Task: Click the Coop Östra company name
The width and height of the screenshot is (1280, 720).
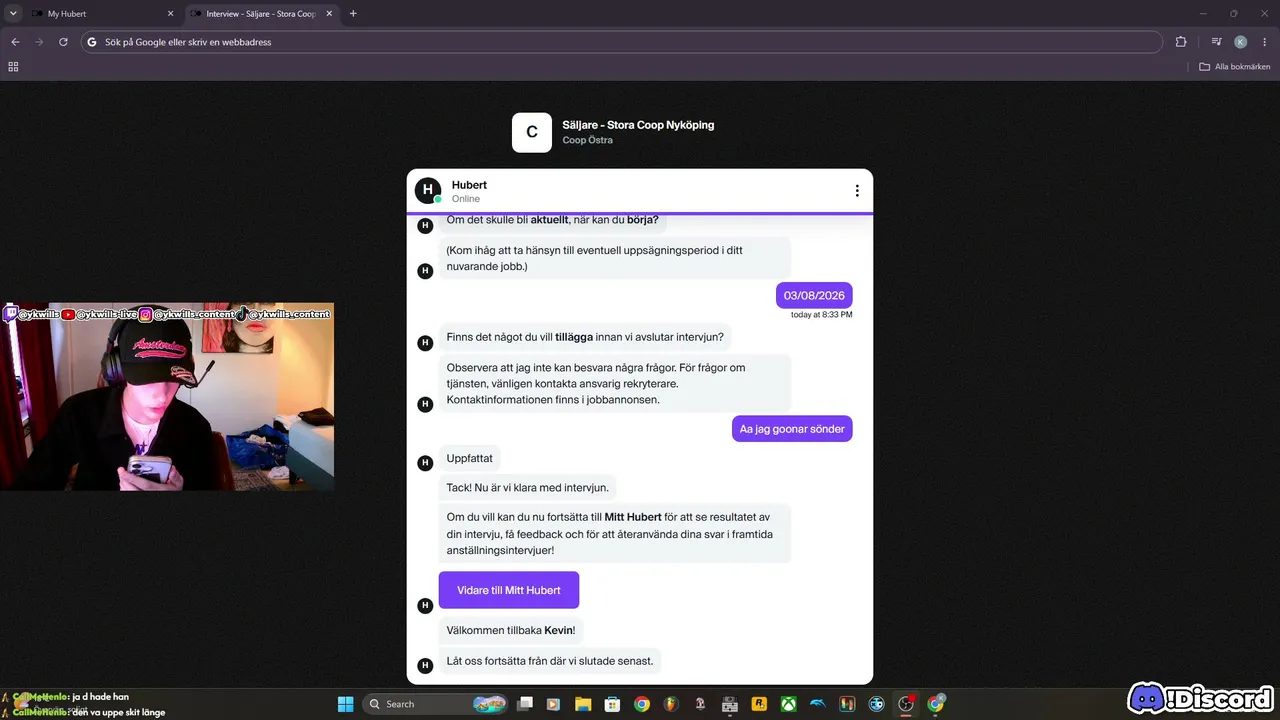Action: (x=587, y=140)
